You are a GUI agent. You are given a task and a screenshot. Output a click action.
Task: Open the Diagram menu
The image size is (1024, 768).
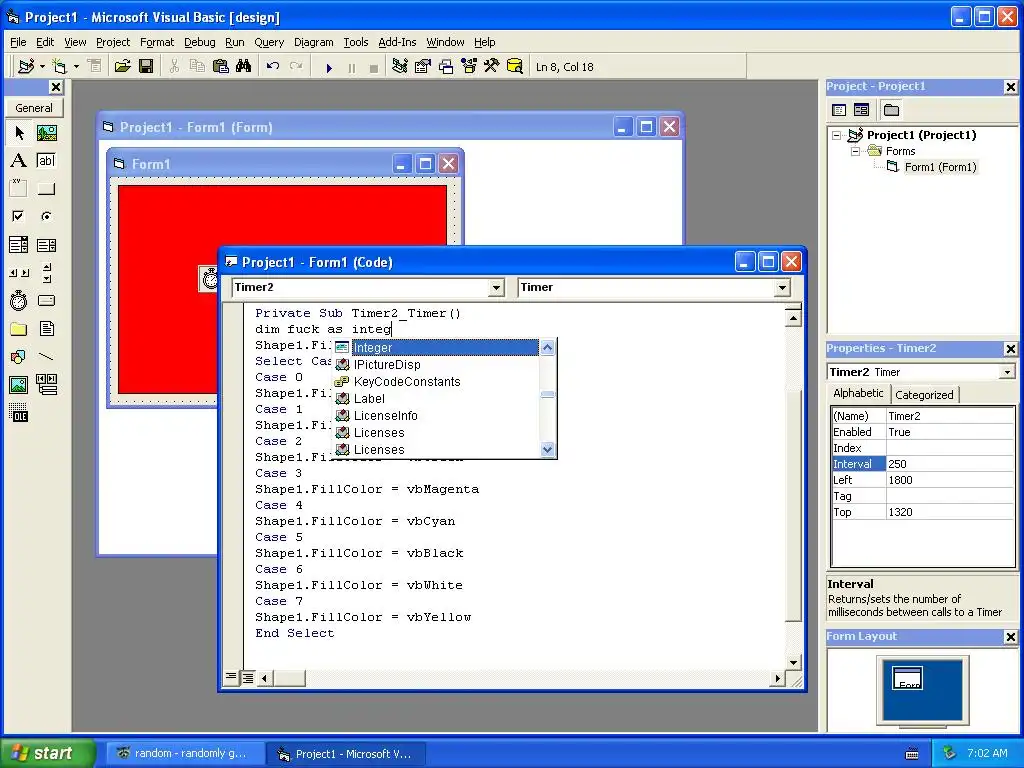point(313,42)
